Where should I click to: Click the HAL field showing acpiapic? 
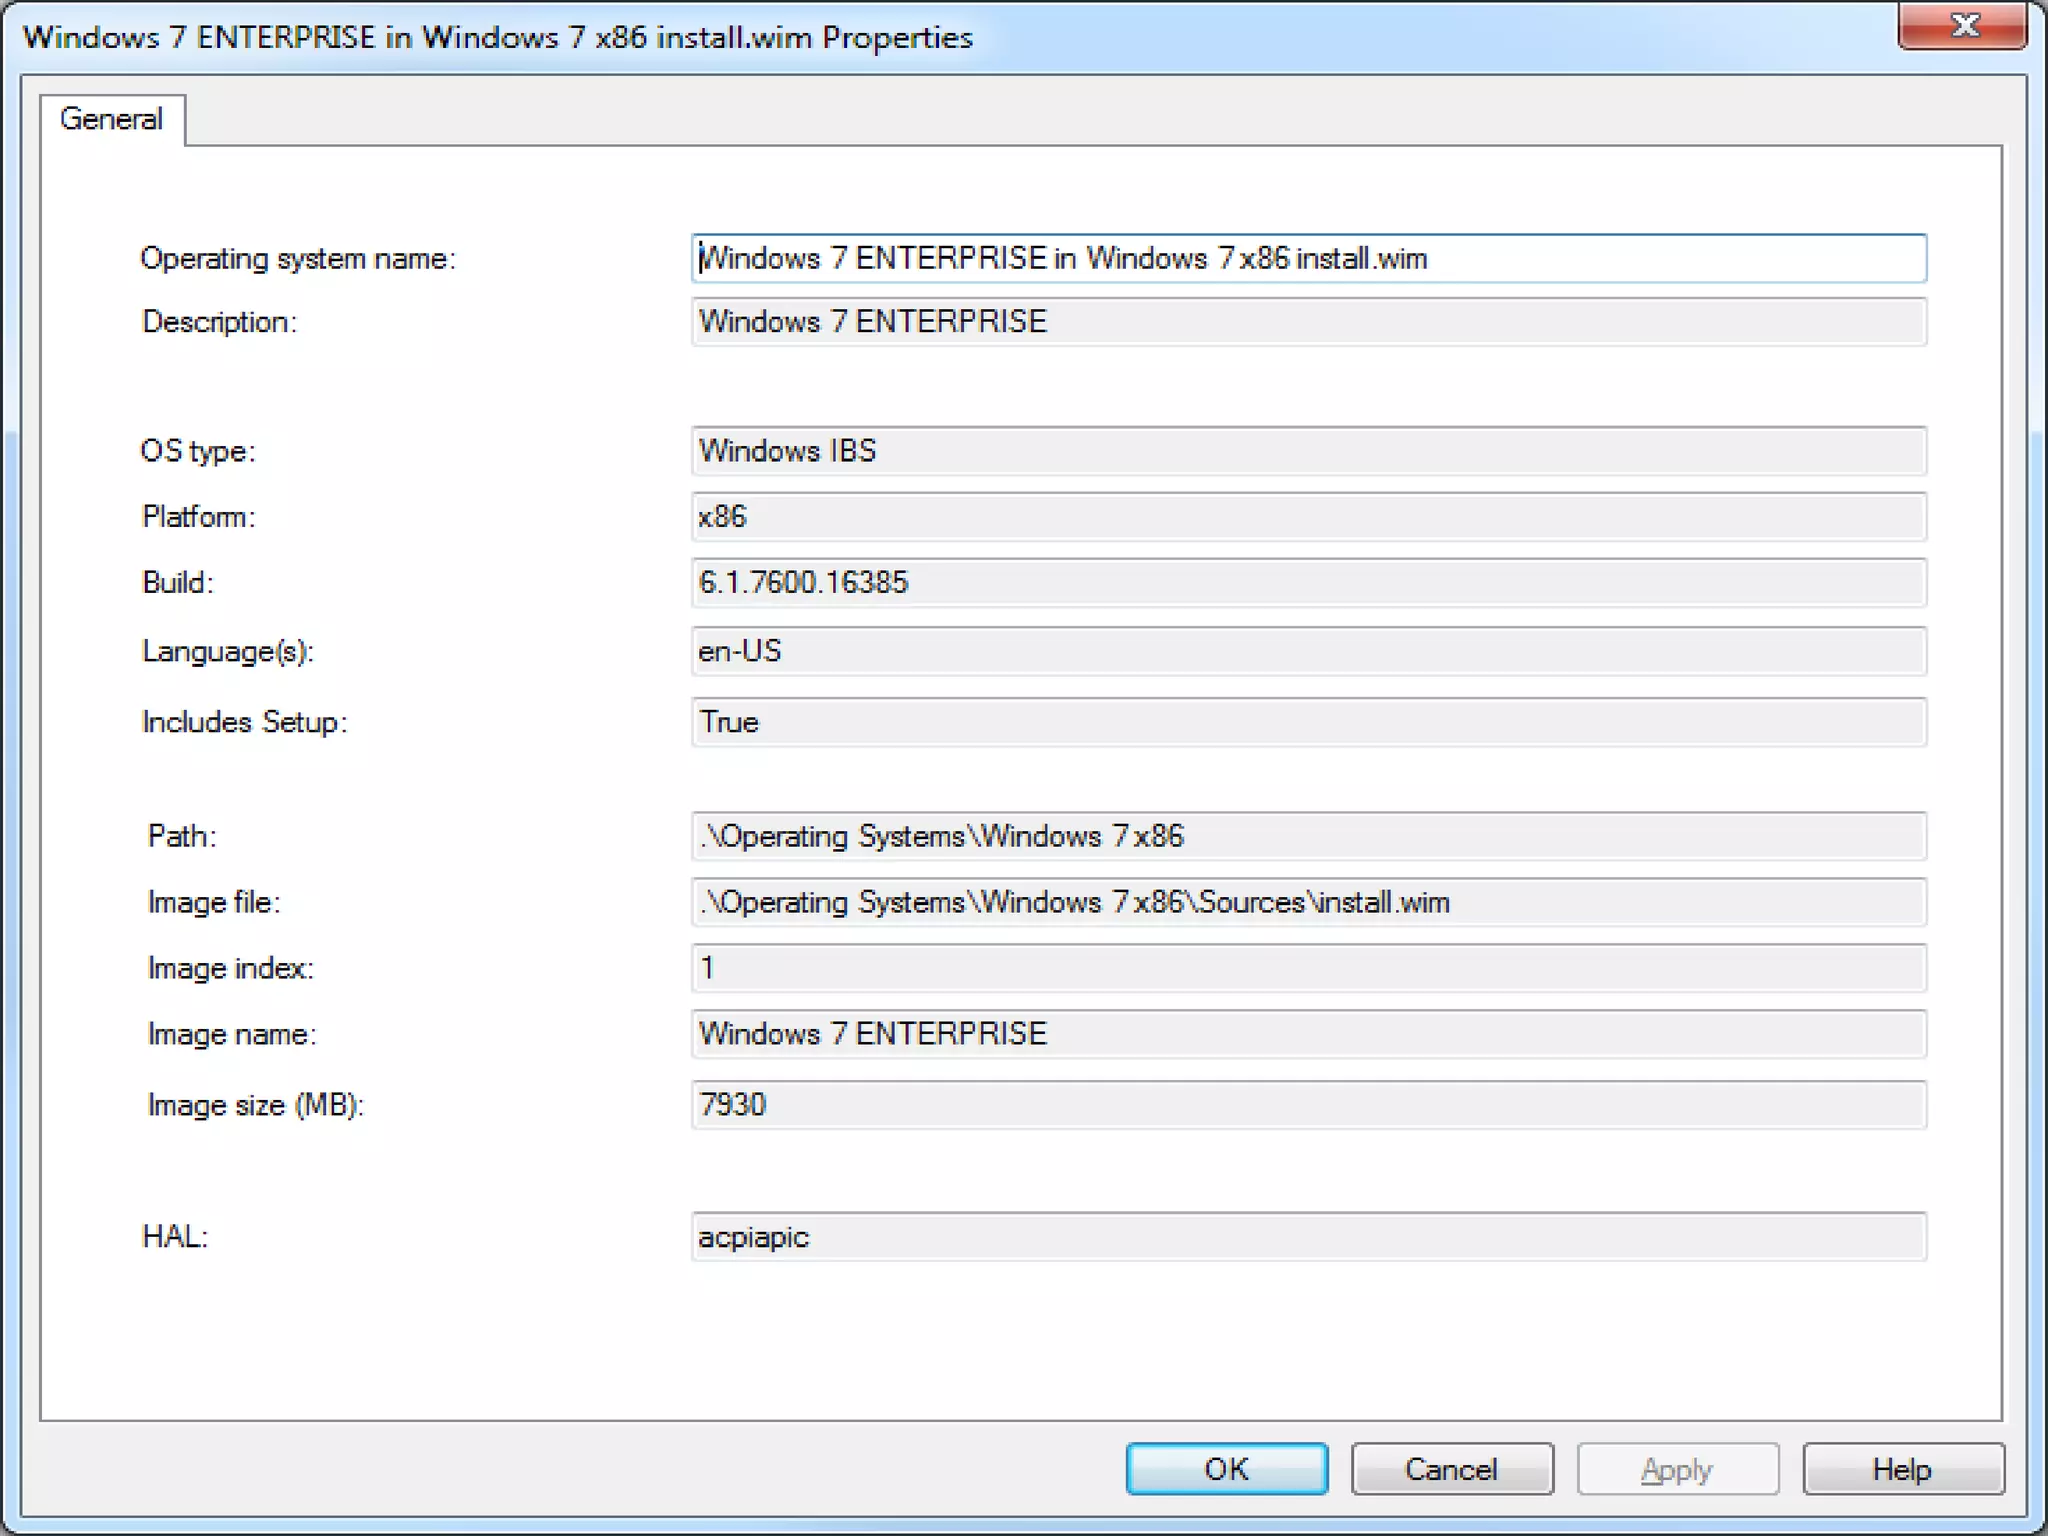pyautogui.click(x=1308, y=1237)
